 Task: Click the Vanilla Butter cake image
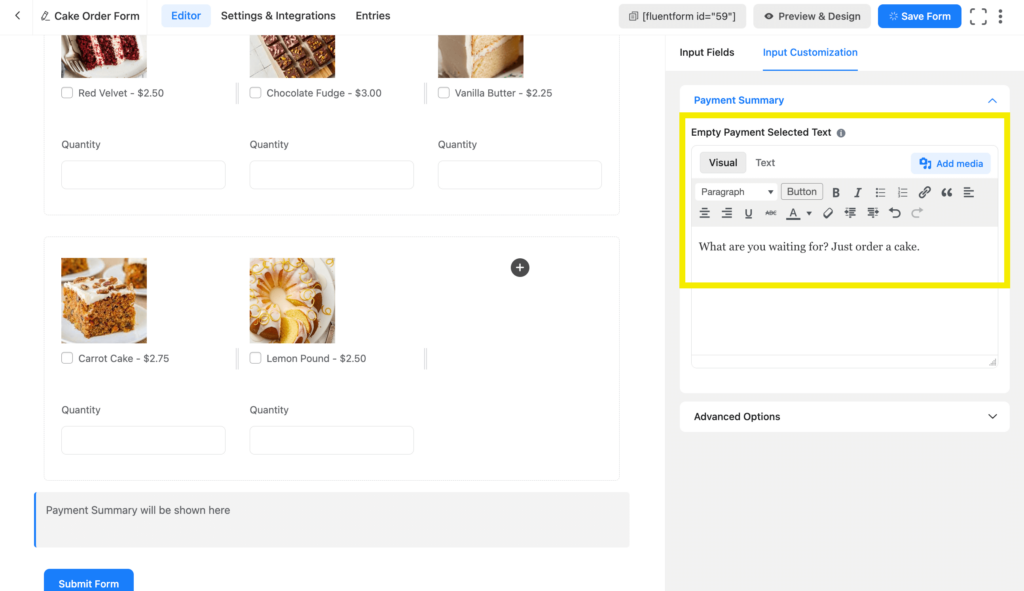(480, 56)
